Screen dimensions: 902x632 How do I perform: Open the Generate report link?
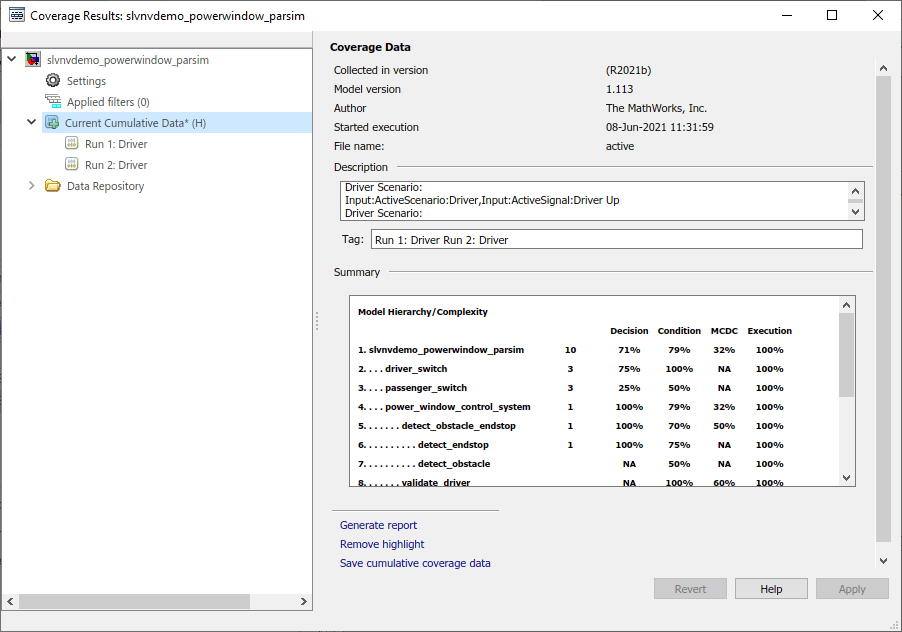(x=378, y=525)
